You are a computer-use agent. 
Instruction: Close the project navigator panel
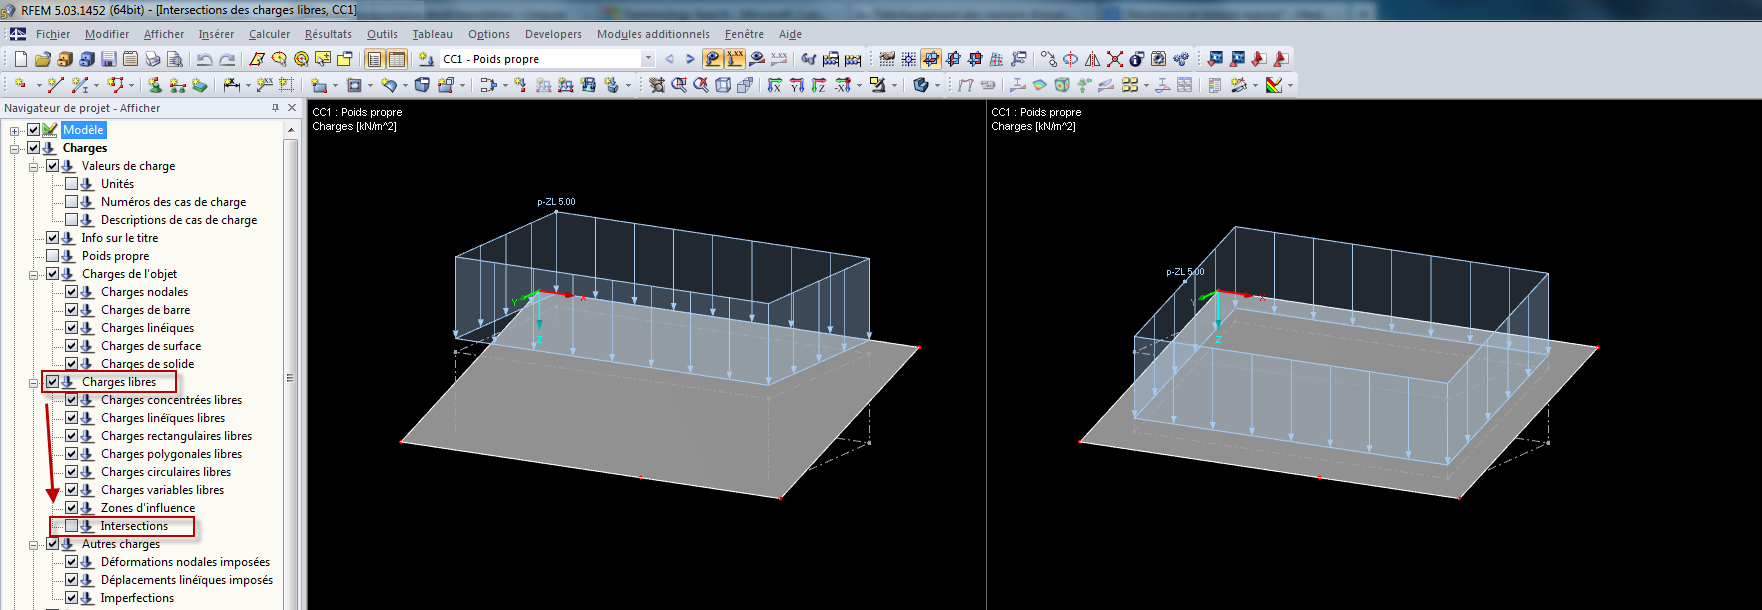pos(292,108)
